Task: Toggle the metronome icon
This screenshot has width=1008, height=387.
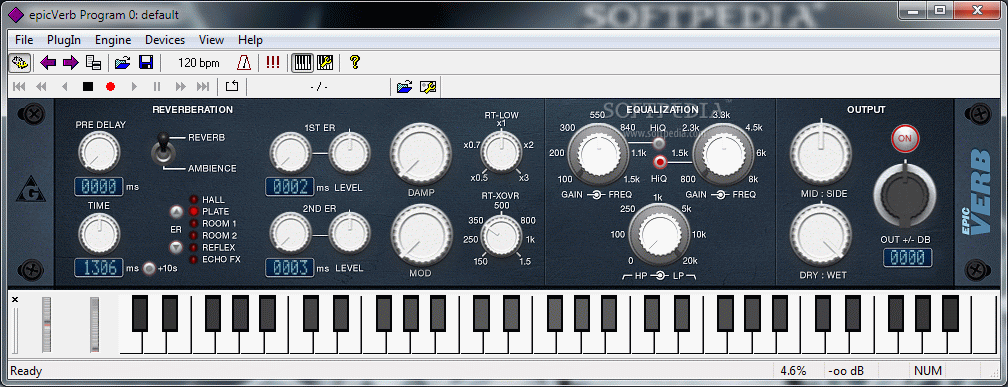Action: point(245,62)
